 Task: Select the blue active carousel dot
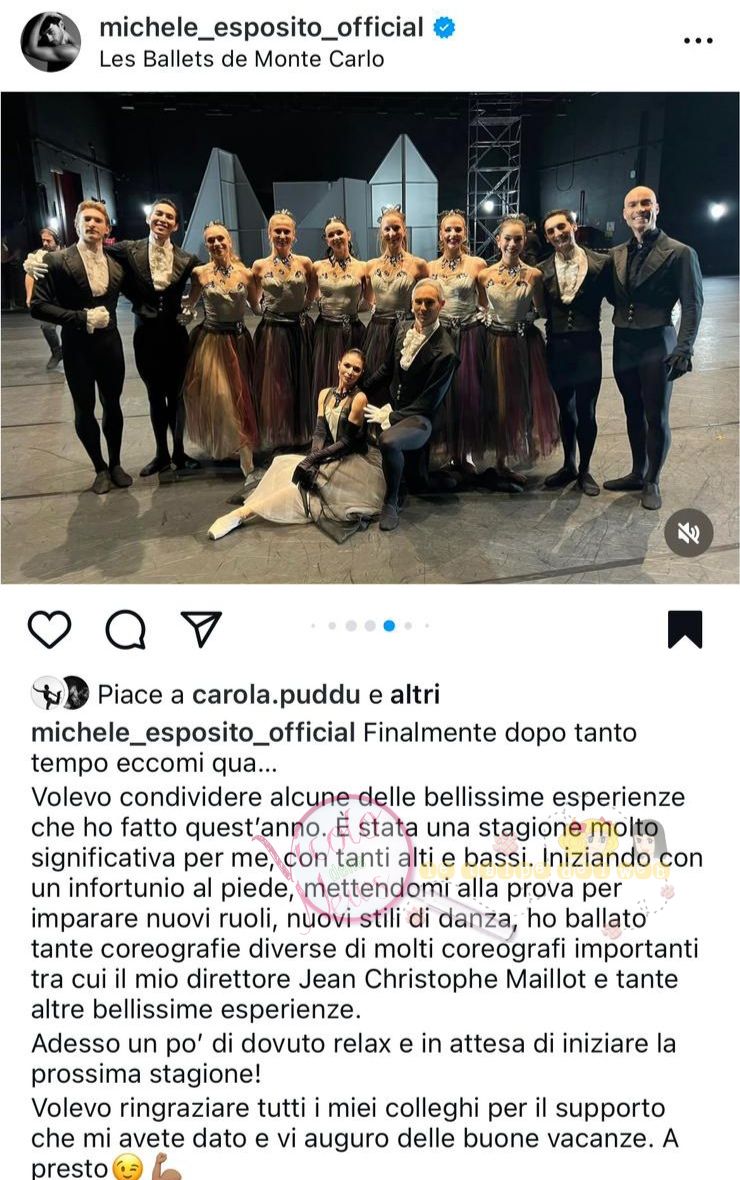[389, 625]
